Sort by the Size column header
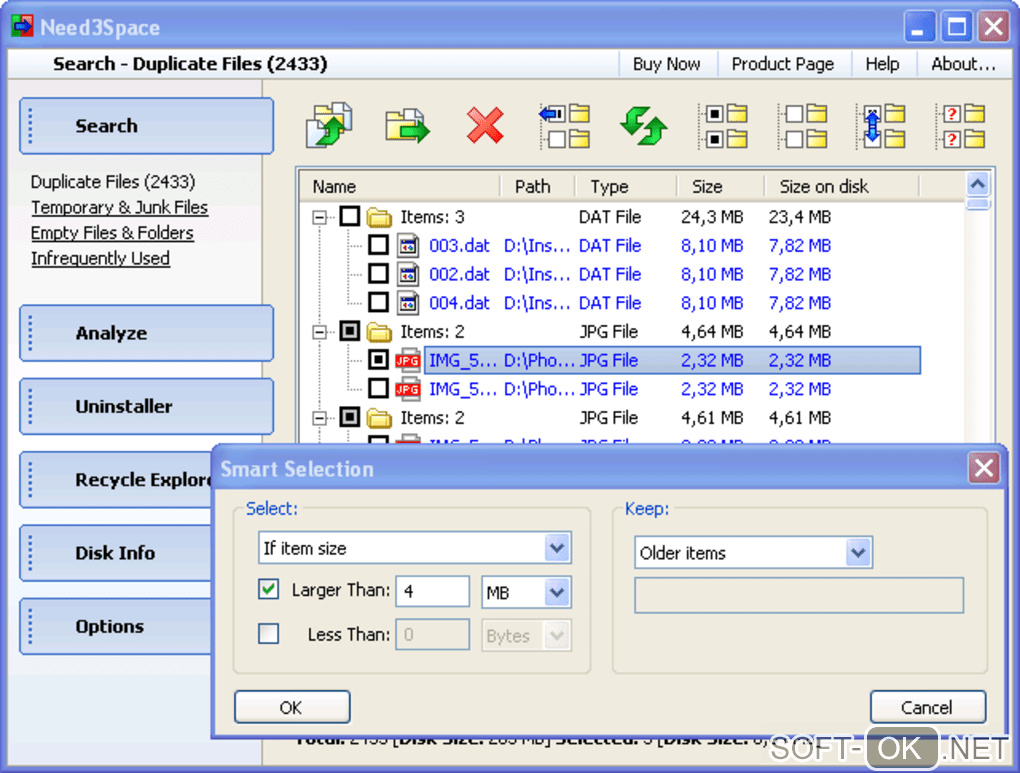Viewport: 1020px width, 773px height. [x=720, y=187]
